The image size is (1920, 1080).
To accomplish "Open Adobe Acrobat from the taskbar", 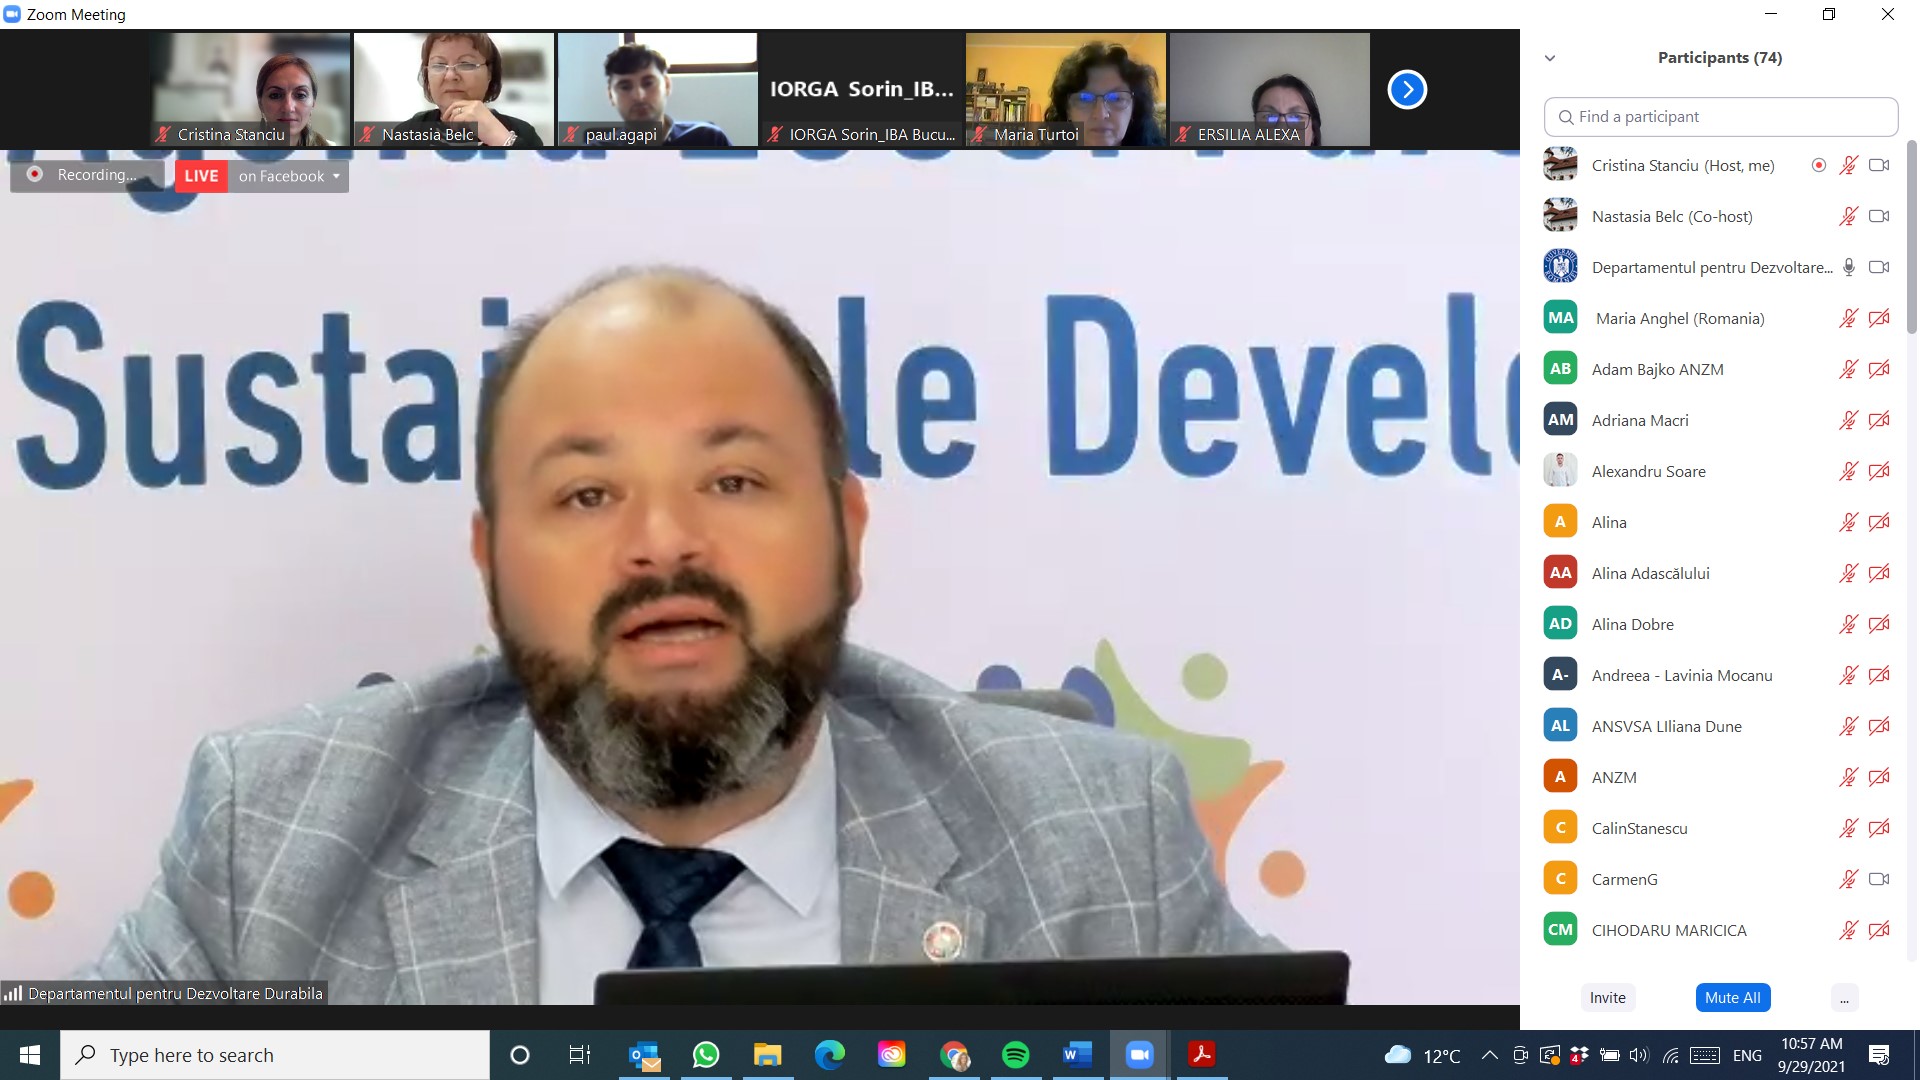I will pos(1201,1055).
